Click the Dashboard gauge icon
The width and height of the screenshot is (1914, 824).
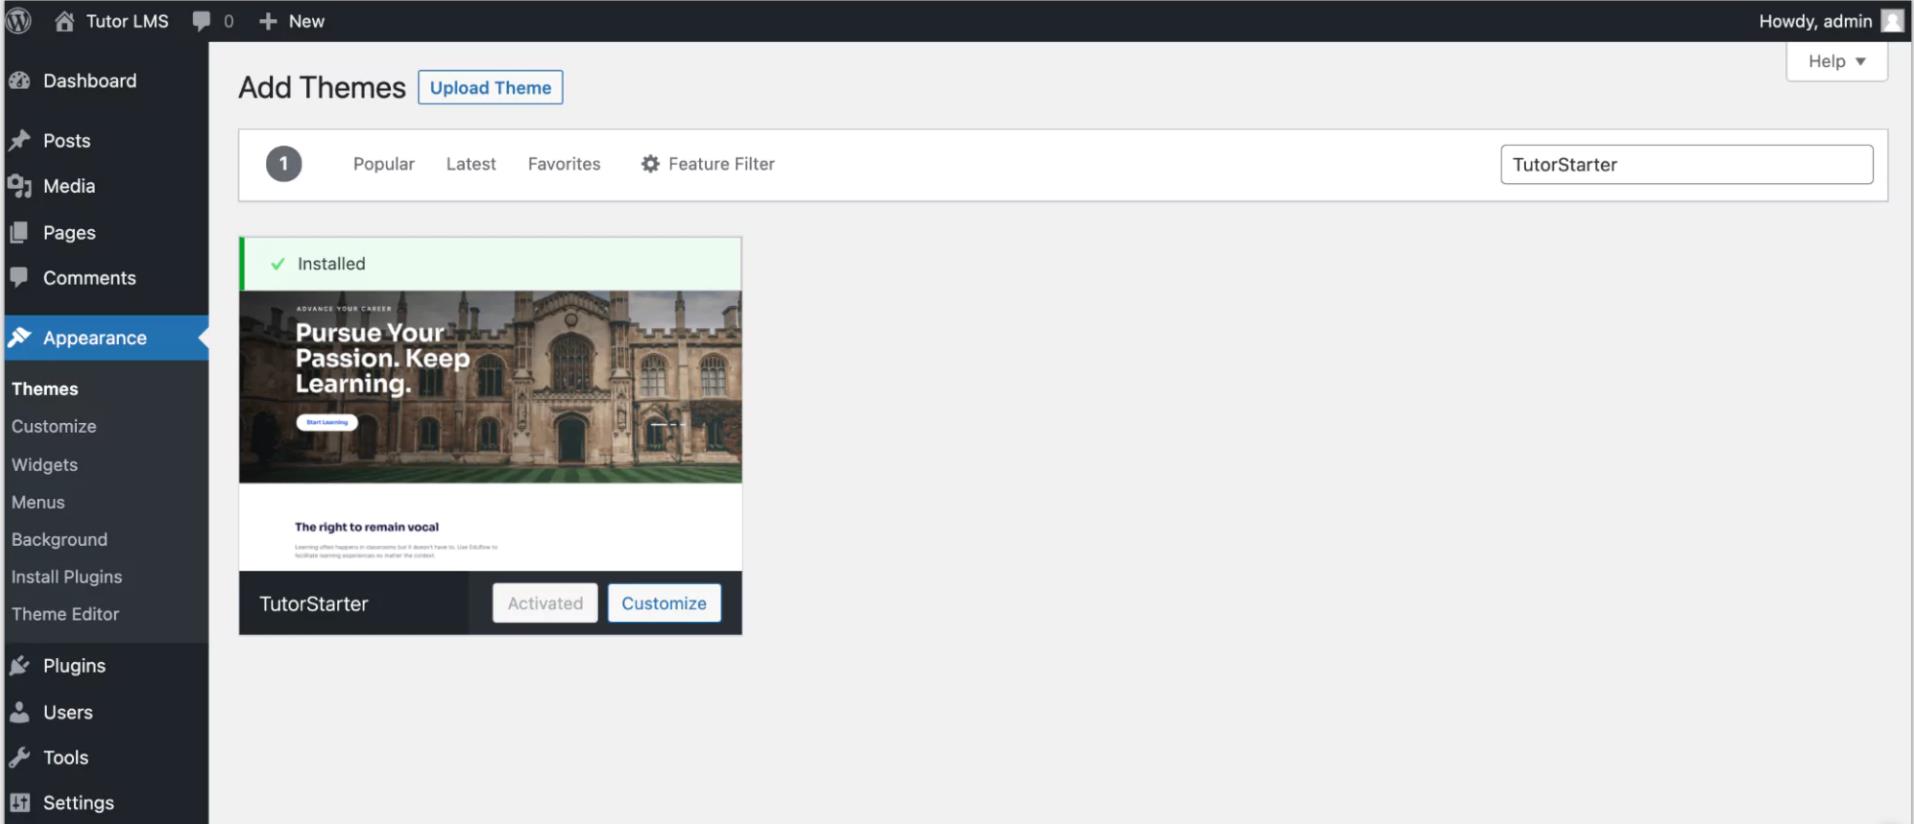pyautogui.click(x=20, y=81)
